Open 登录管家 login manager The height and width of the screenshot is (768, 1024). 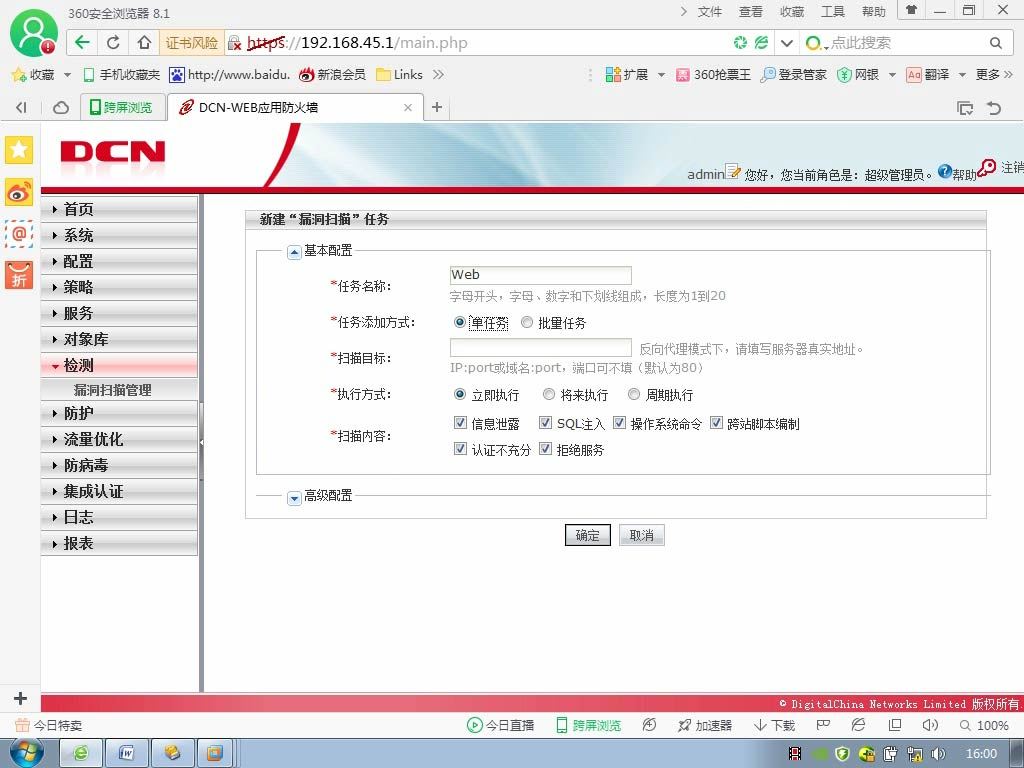coord(793,74)
